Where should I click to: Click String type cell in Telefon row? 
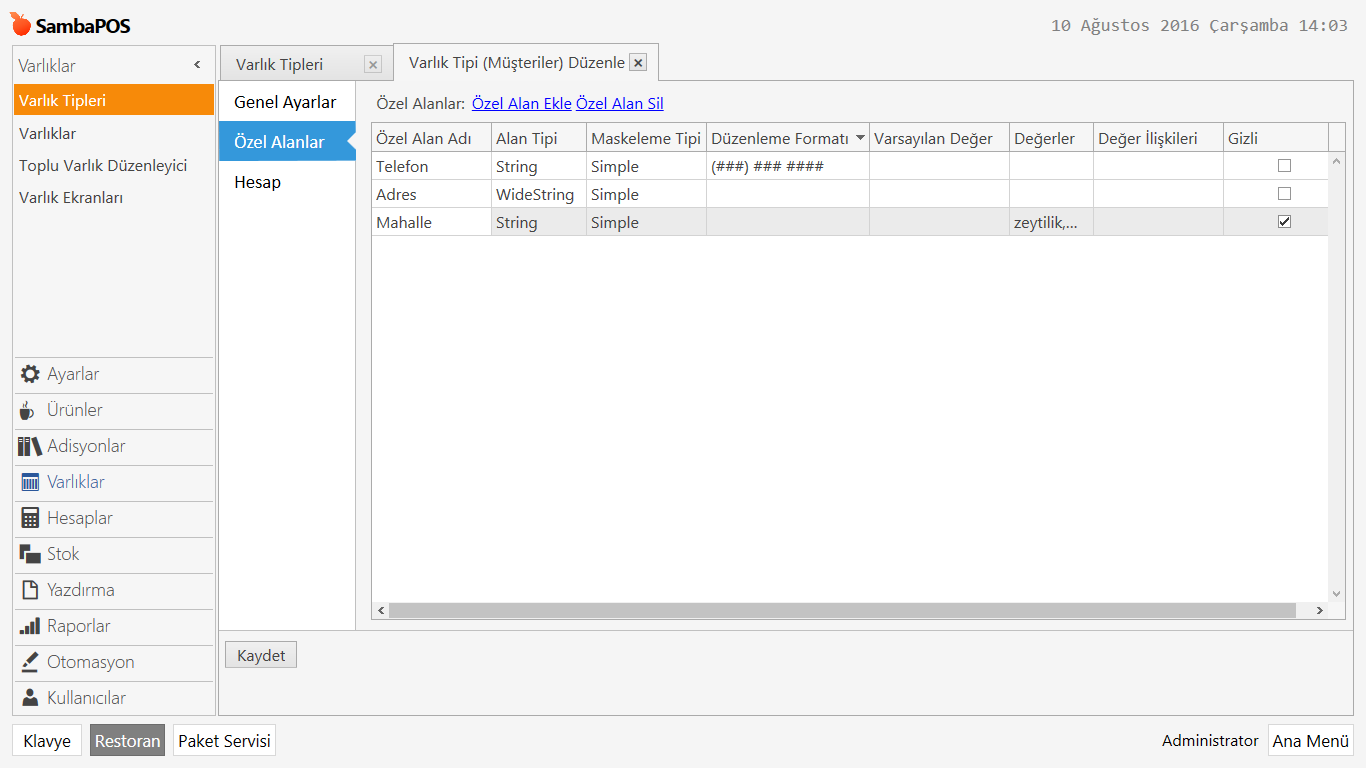[539, 166]
